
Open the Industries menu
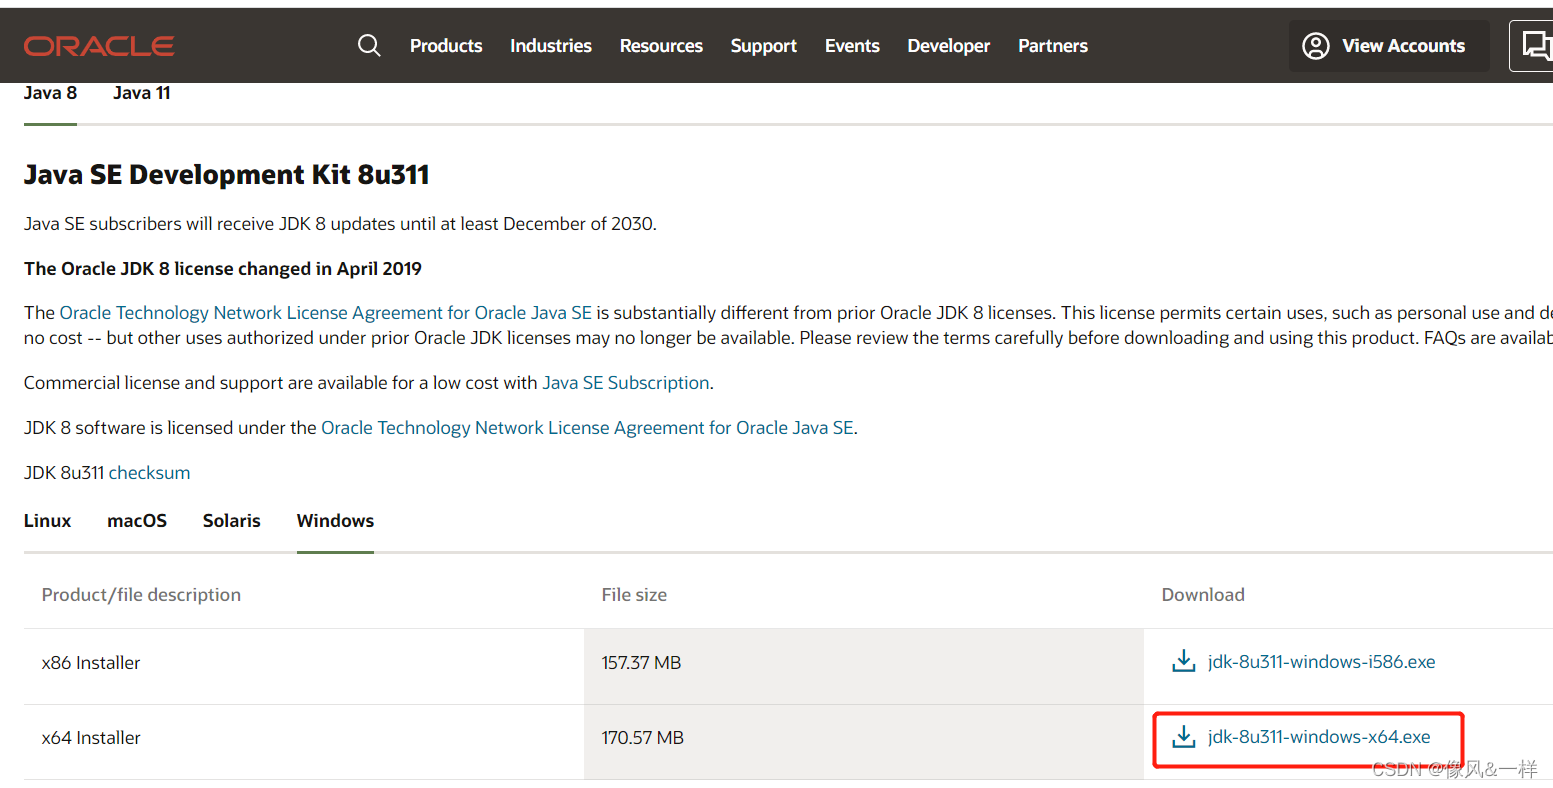[551, 46]
